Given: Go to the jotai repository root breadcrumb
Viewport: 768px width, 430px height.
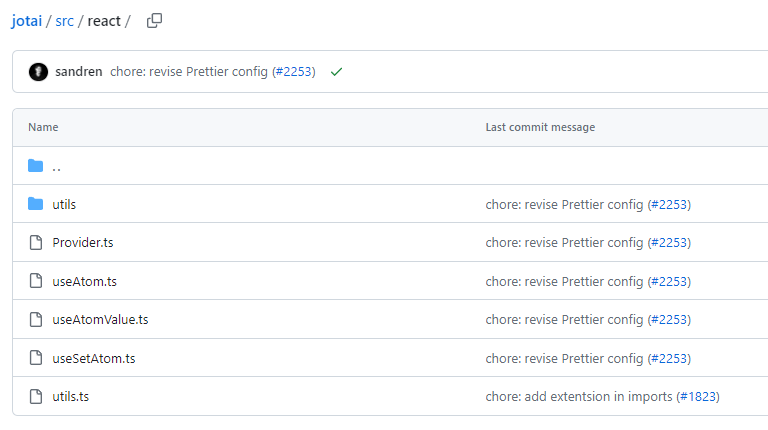Looking at the screenshot, I should tap(26, 21).
